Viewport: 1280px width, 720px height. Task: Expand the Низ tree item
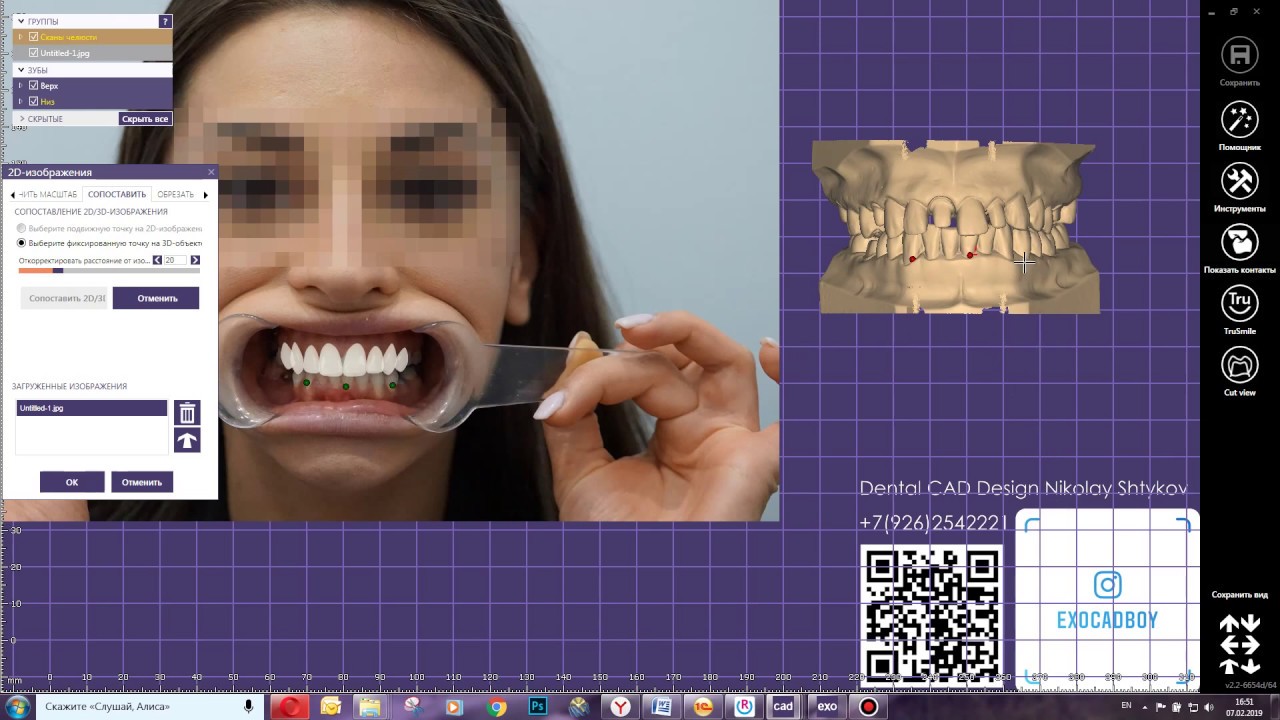pos(20,102)
